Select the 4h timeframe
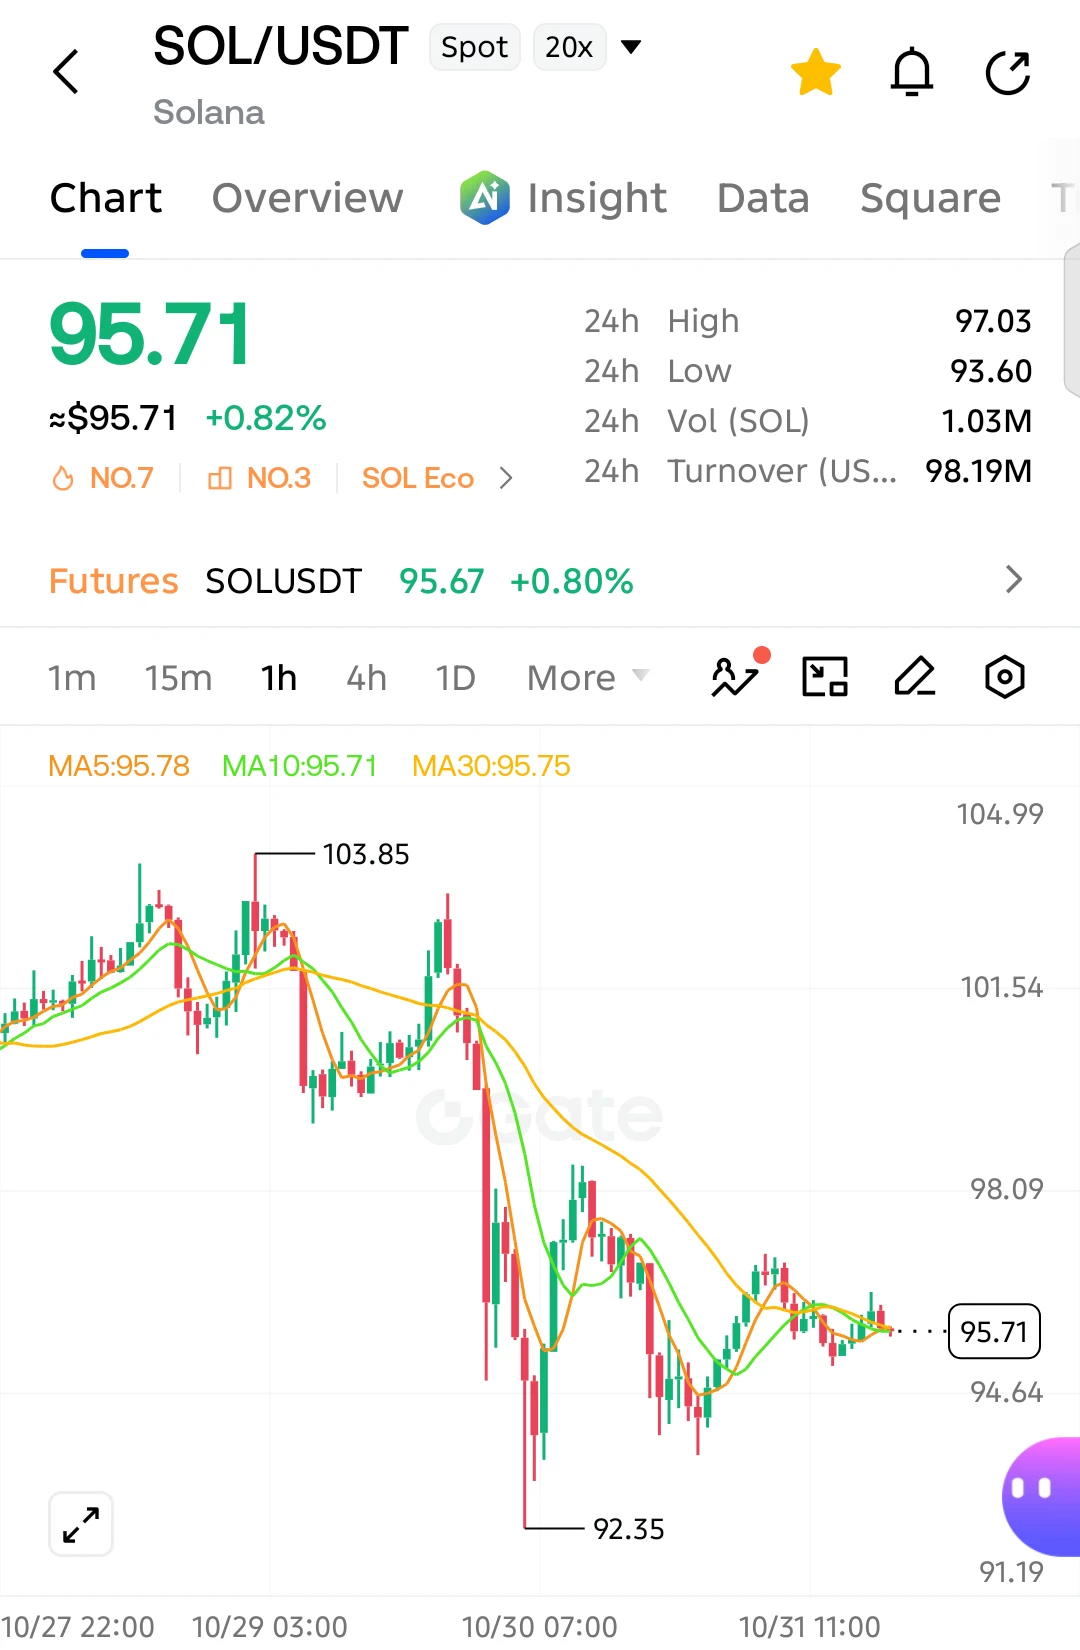Screen dimensions: 1080x1650 click(366, 678)
